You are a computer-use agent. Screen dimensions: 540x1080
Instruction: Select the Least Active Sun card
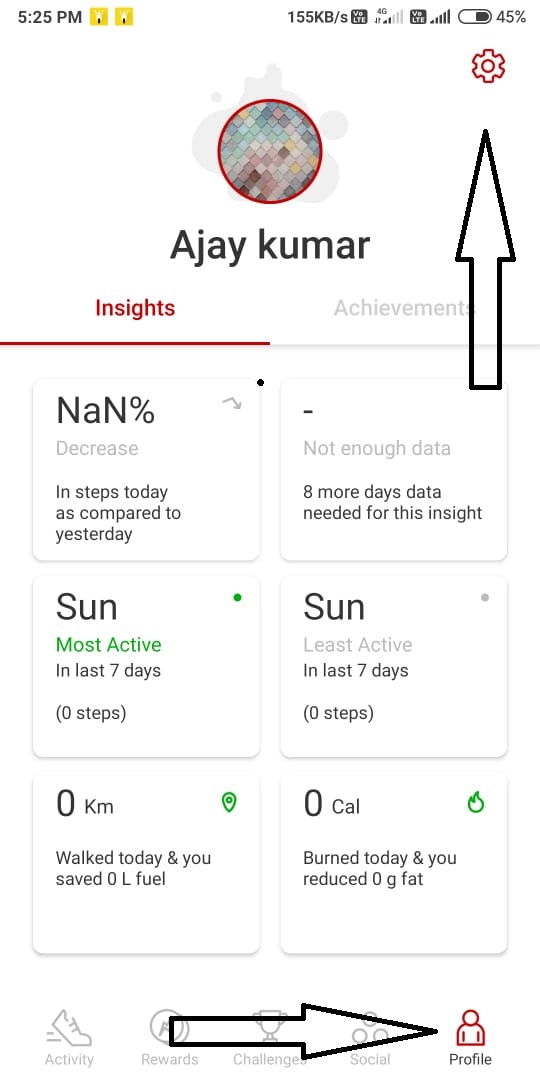coord(393,667)
